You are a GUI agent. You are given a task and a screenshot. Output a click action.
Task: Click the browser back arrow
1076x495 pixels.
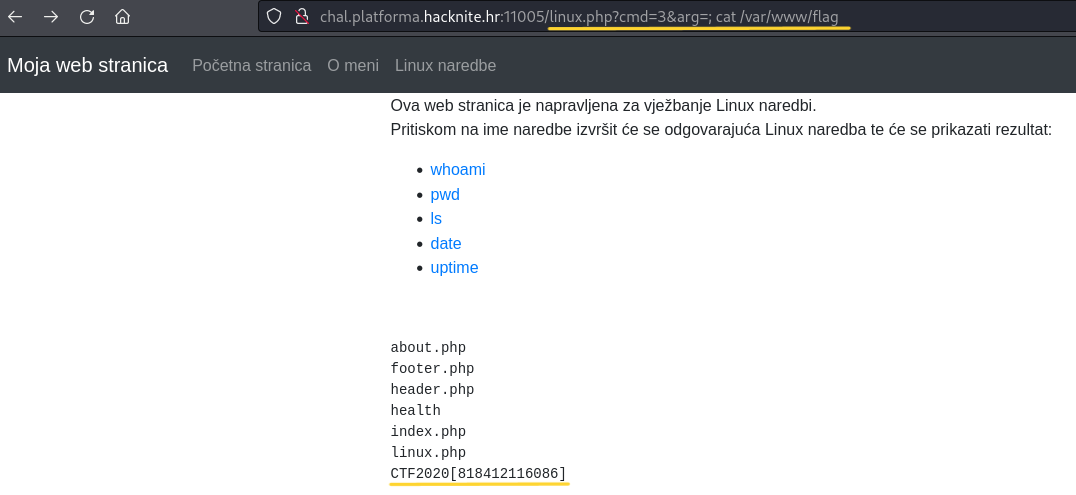(x=18, y=17)
